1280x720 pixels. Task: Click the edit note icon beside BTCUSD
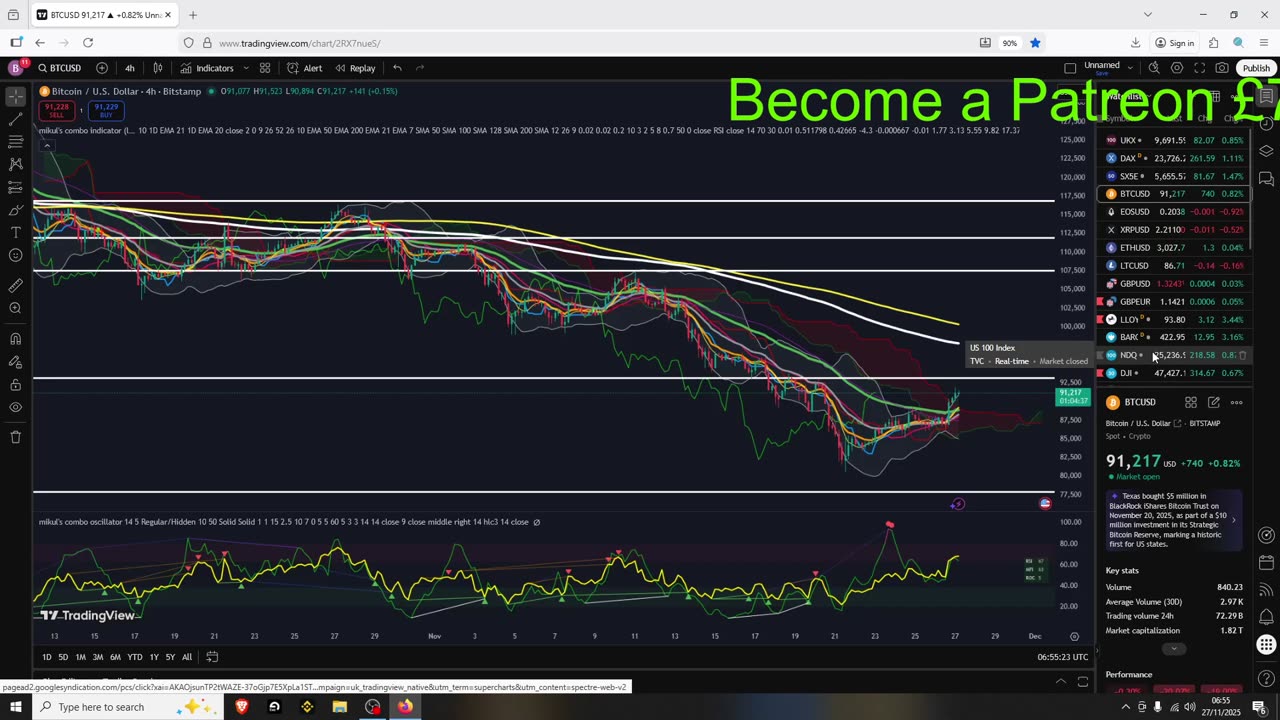pos(1214,402)
